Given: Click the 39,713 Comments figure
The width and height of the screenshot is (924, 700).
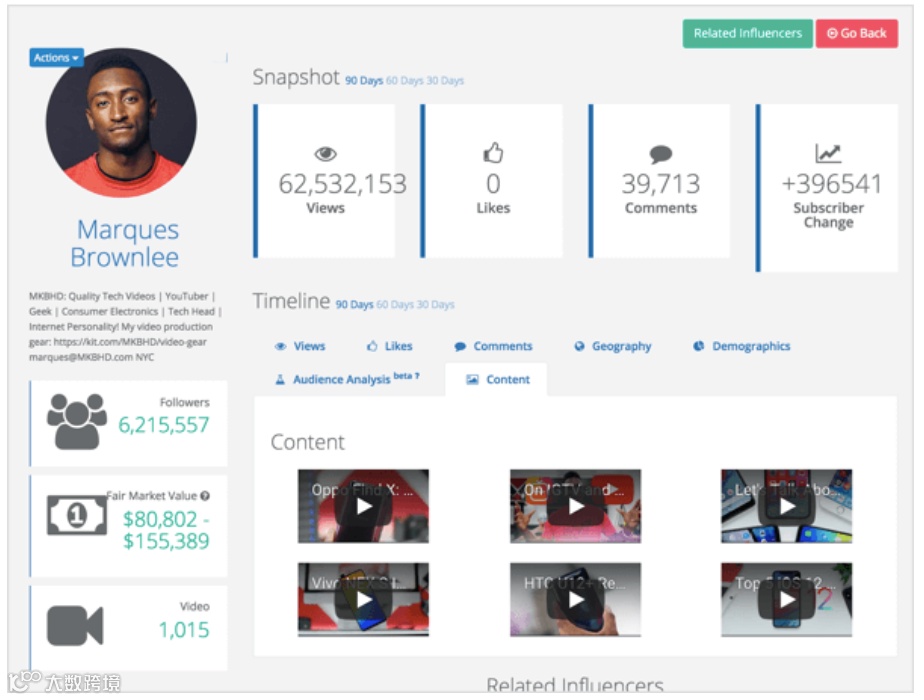Looking at the screenshot, I should [661, 184].
